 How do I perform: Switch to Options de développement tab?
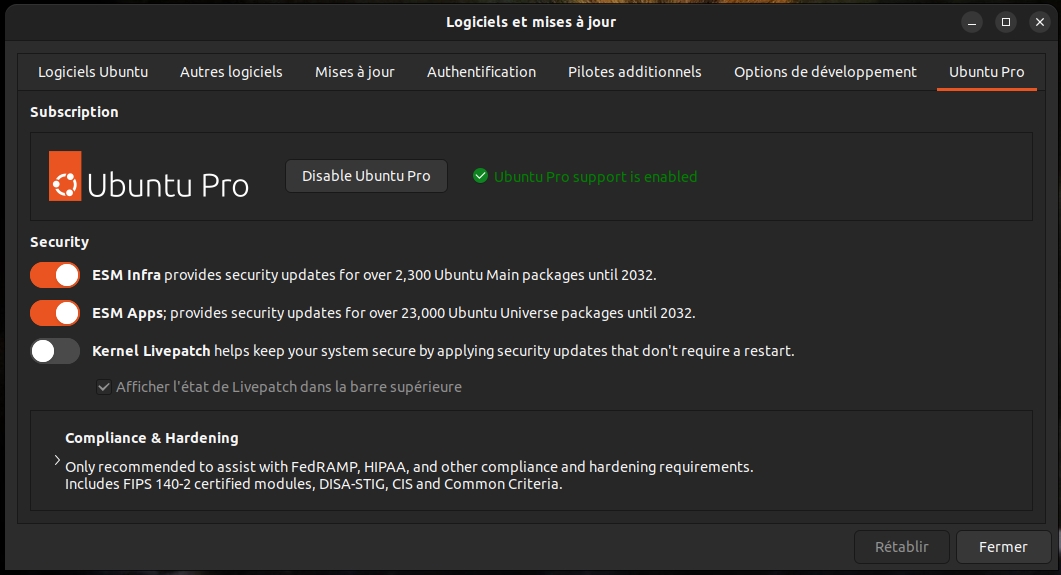825,72
